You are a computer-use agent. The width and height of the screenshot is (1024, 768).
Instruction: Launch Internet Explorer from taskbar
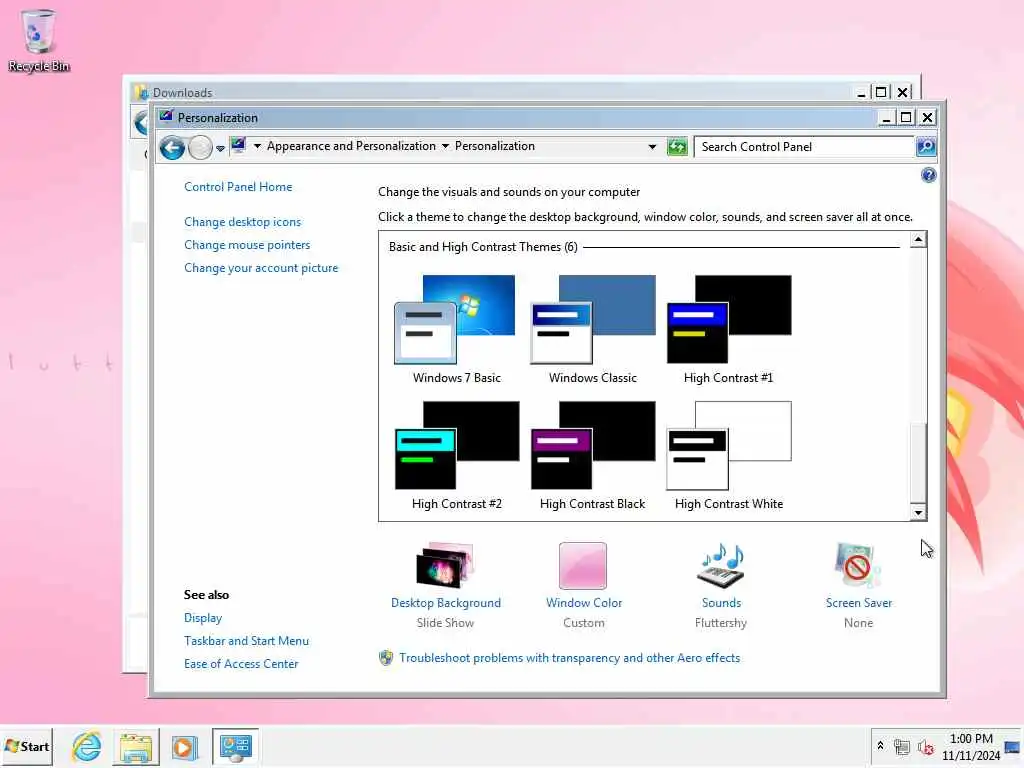[87, 746]
